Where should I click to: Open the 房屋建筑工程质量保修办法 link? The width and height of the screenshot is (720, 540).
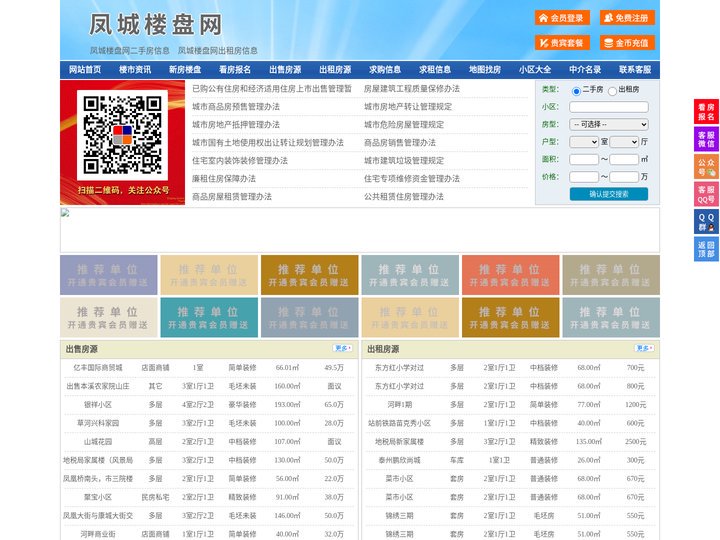click(x=412, y=89)
